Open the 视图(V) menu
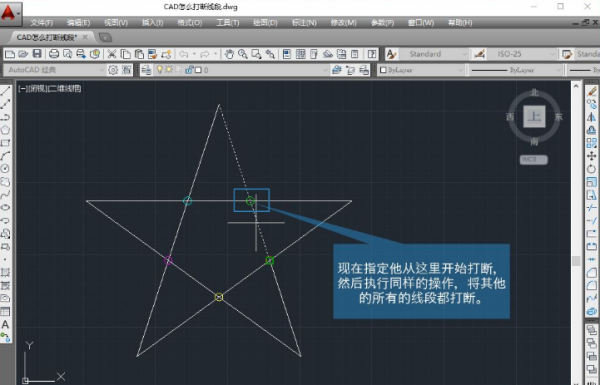Screen dimensions: 600x385 tap(116, 23)
